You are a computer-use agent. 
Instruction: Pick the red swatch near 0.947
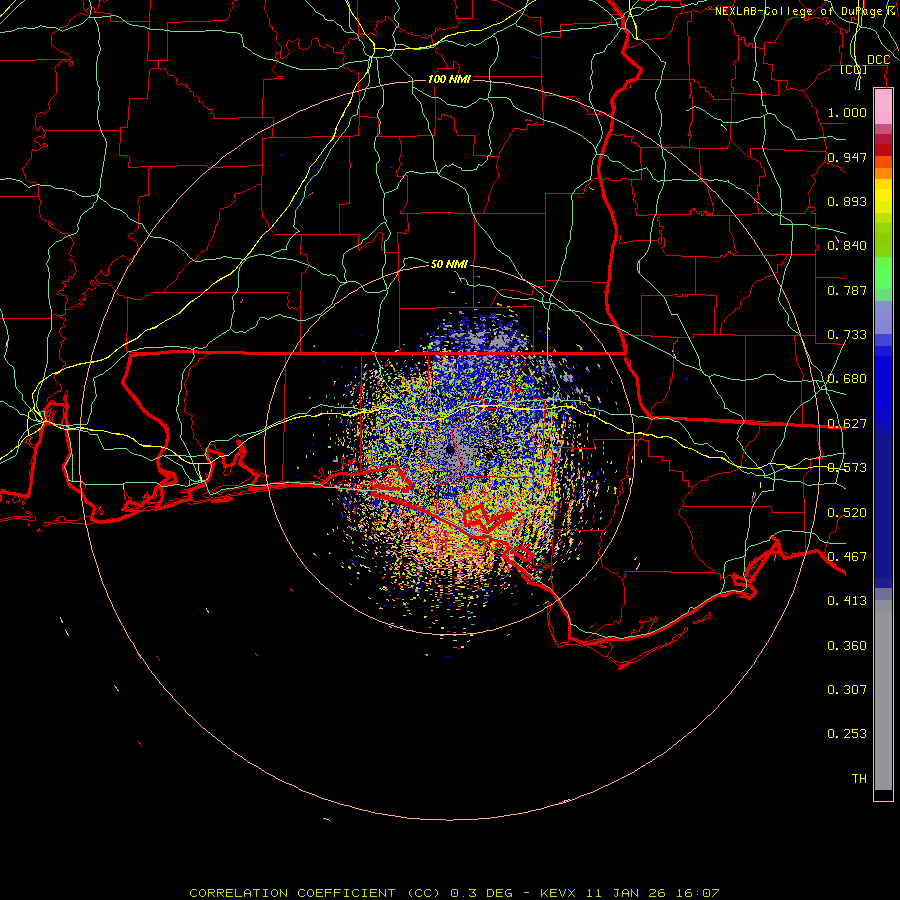pos(883,150)
